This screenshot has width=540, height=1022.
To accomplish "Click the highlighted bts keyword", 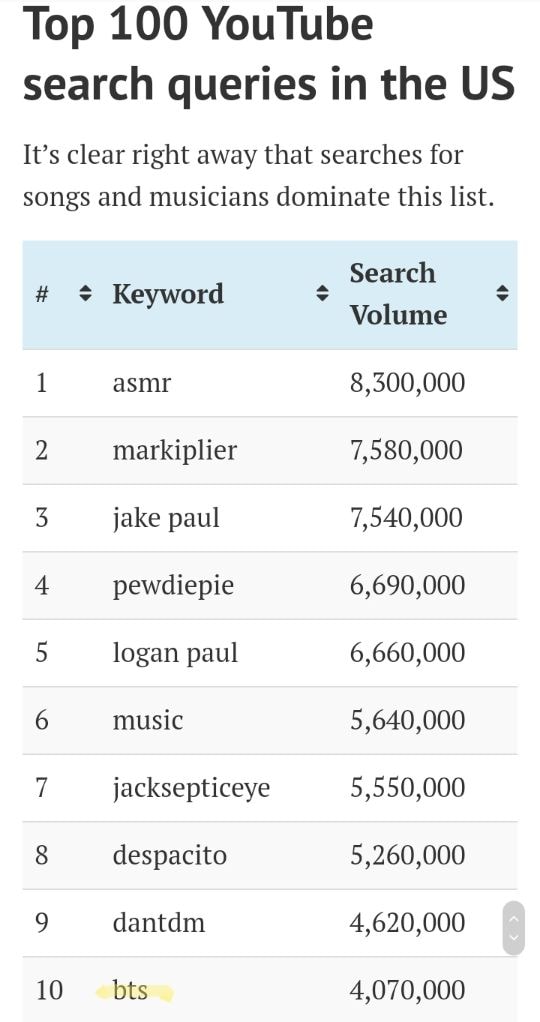I will pyautogui.click(x=130, y=991).
